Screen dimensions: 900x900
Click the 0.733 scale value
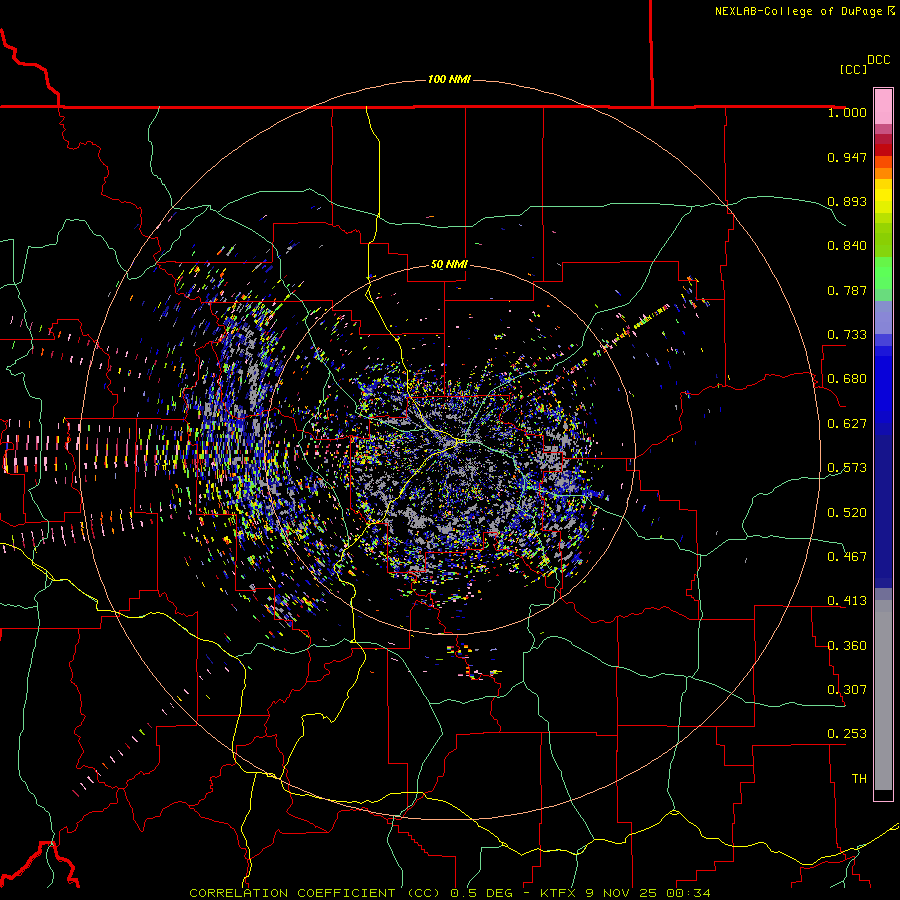(x=847, y=335)
